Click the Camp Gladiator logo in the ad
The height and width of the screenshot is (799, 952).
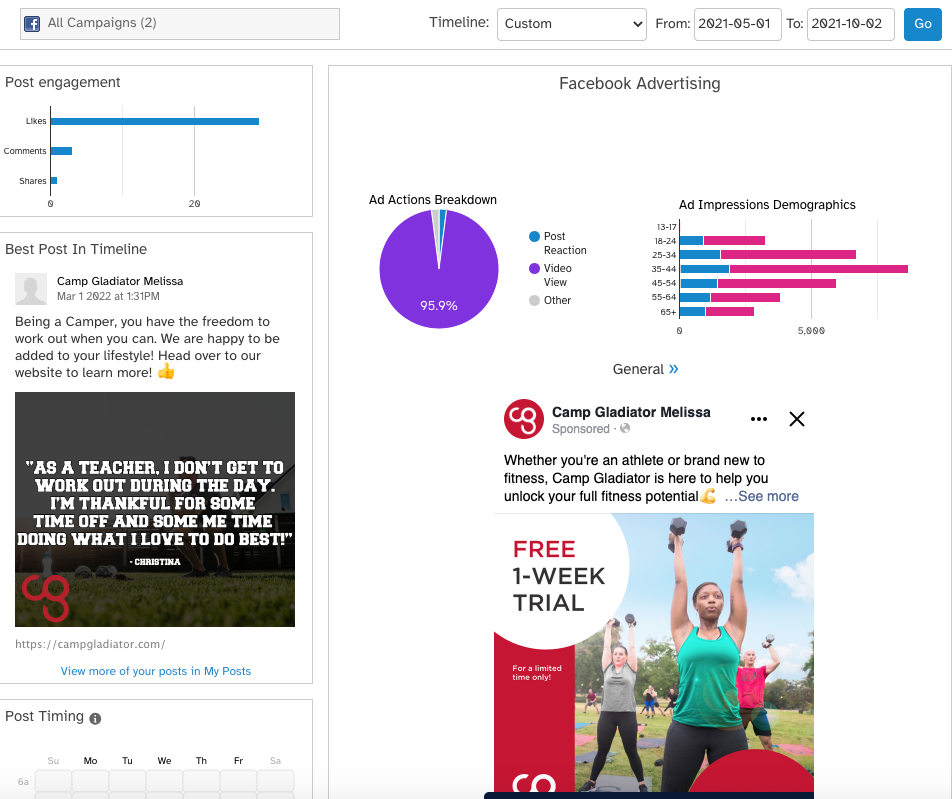[524, 419]
